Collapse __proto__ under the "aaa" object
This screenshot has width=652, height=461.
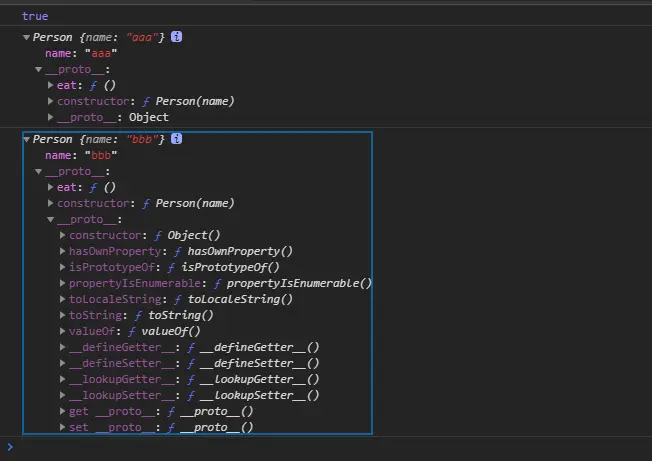pyautogui.click(x=38, y=69)
